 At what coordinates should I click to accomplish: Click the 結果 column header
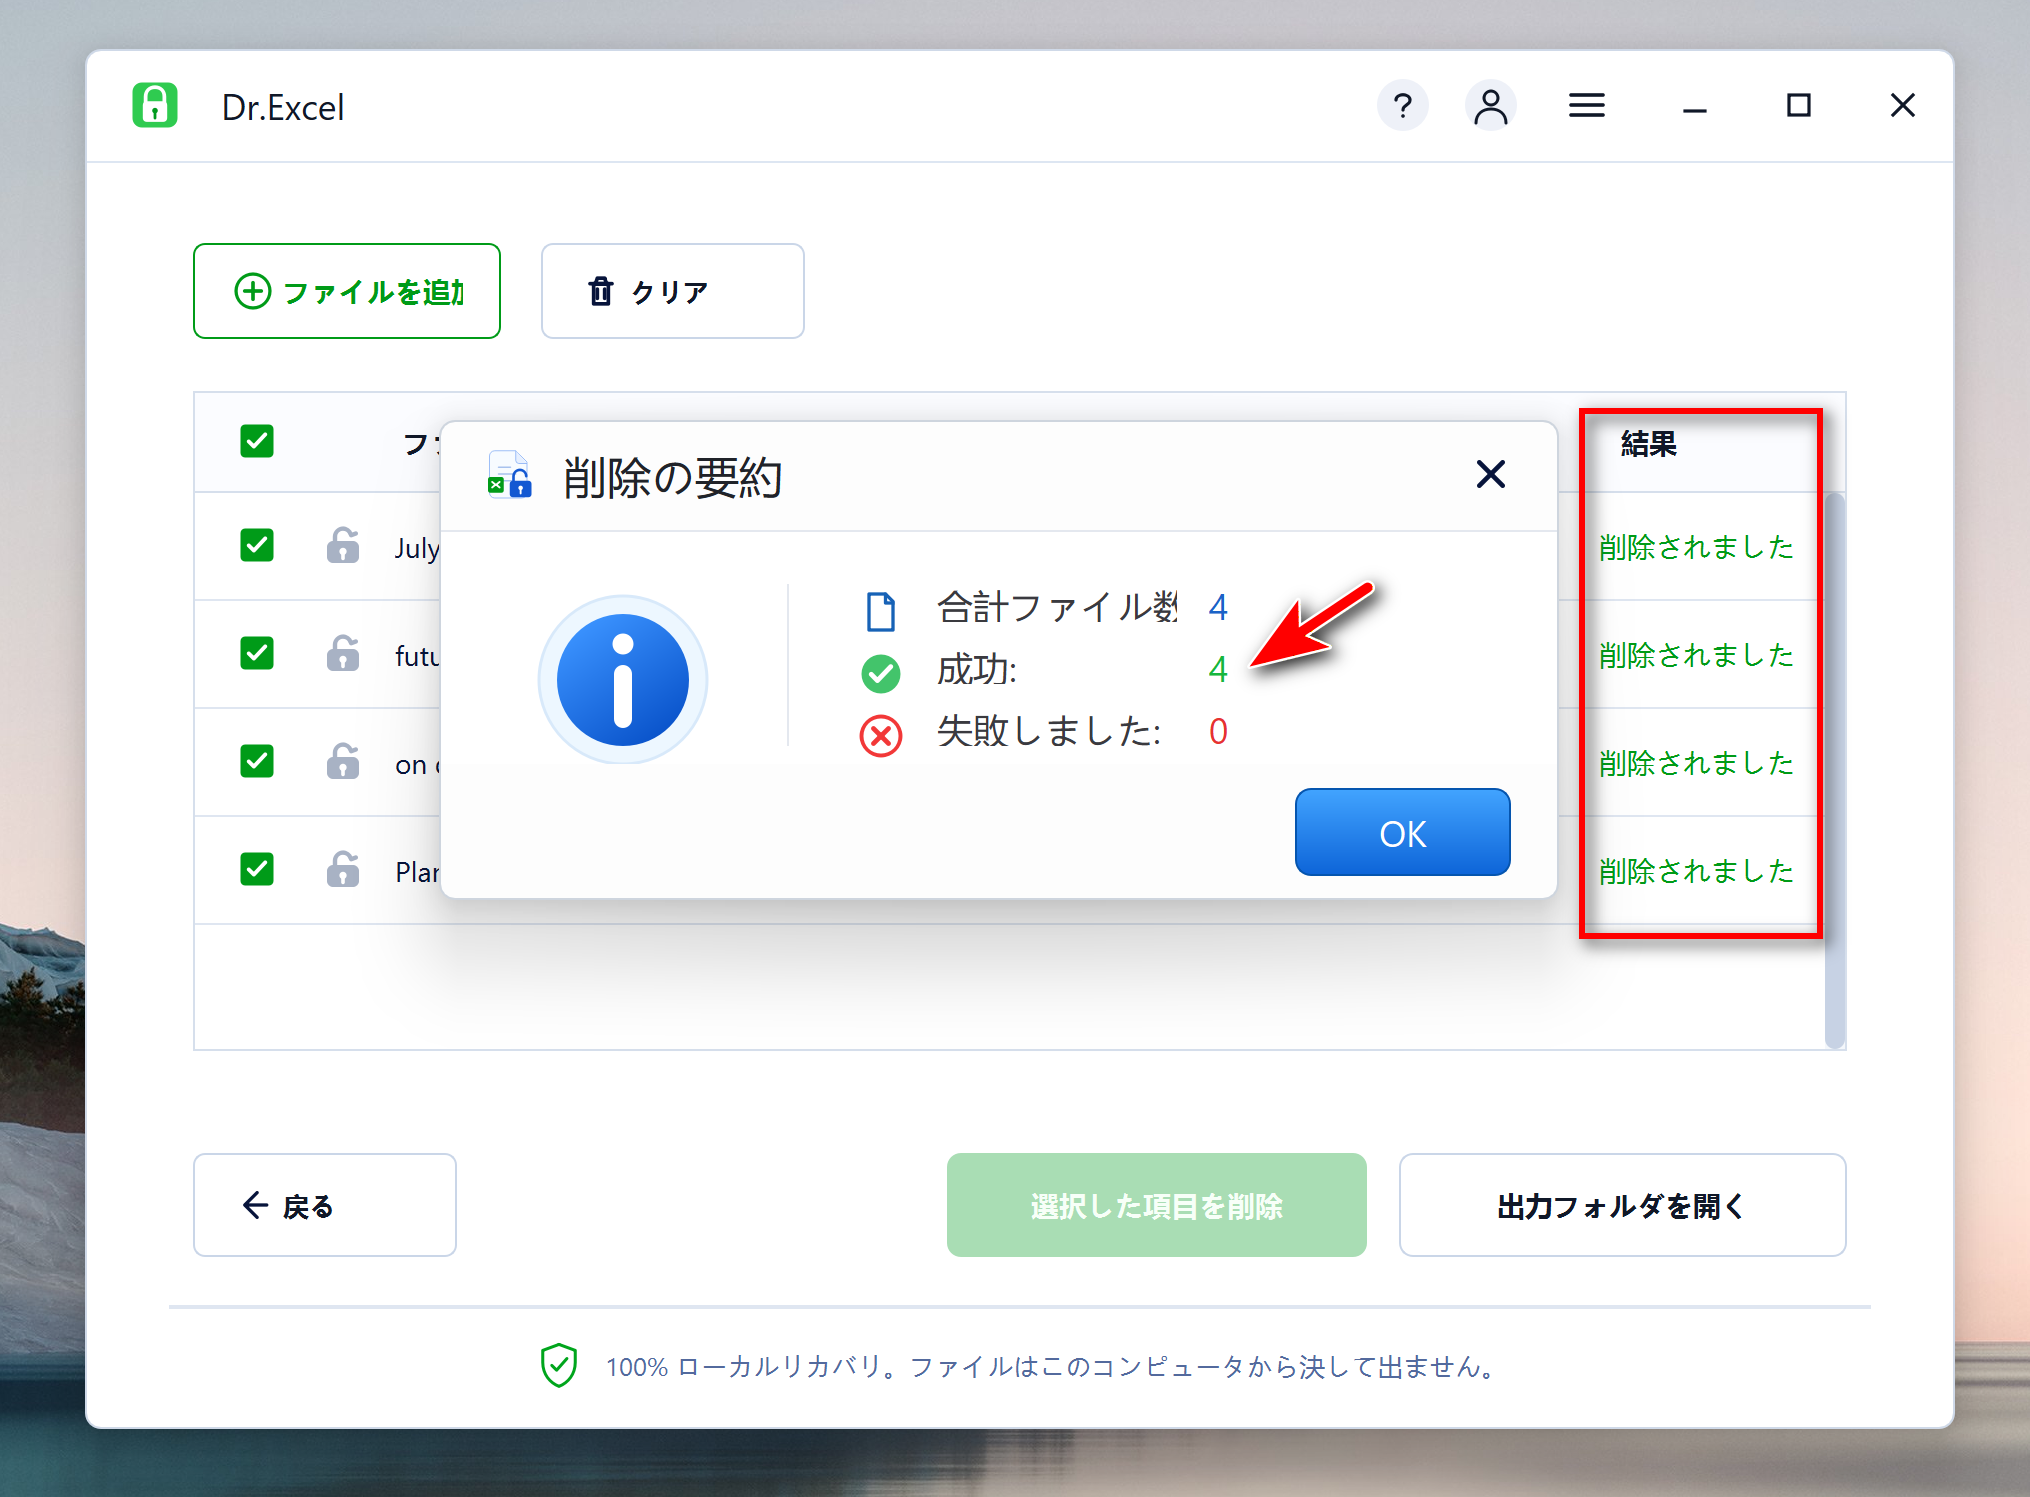1648,443
